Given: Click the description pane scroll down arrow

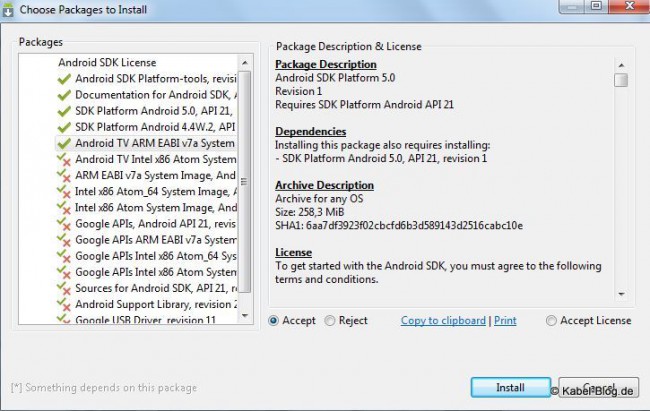Looking at the screenshot, I should pos(621,294).
